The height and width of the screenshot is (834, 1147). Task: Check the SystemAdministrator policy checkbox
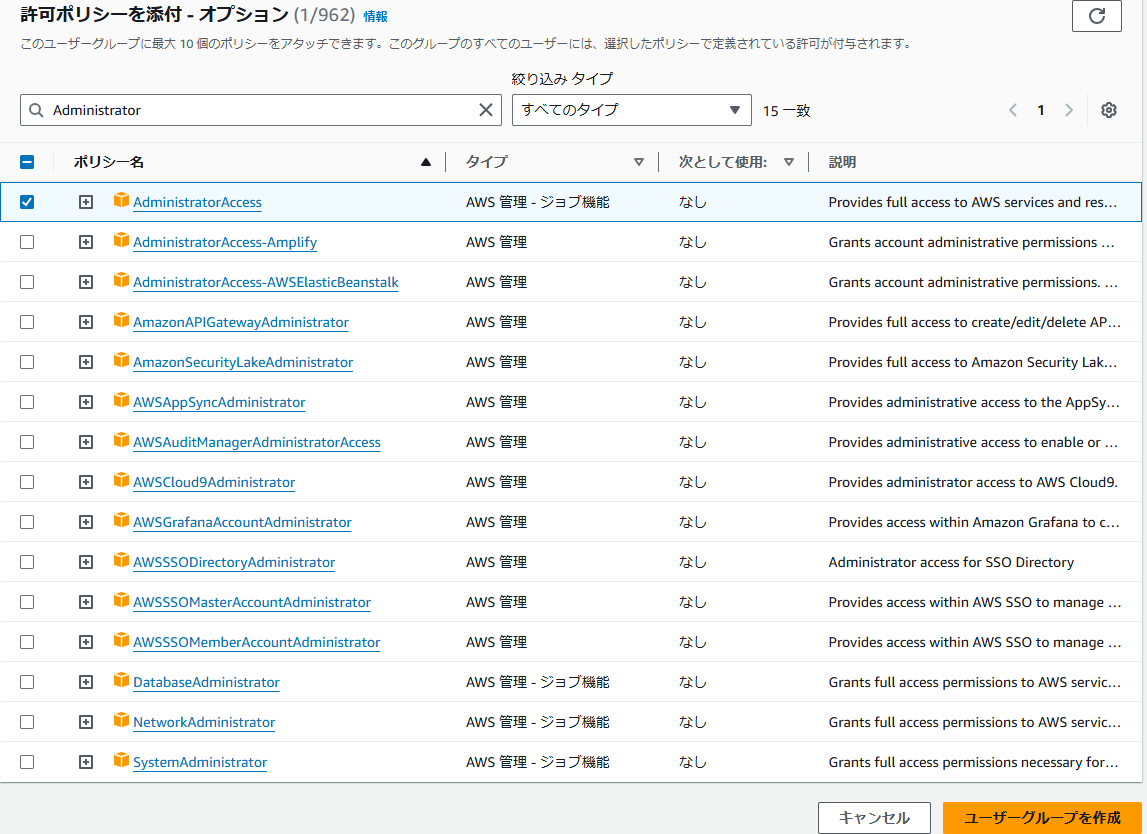click(27, 762)
